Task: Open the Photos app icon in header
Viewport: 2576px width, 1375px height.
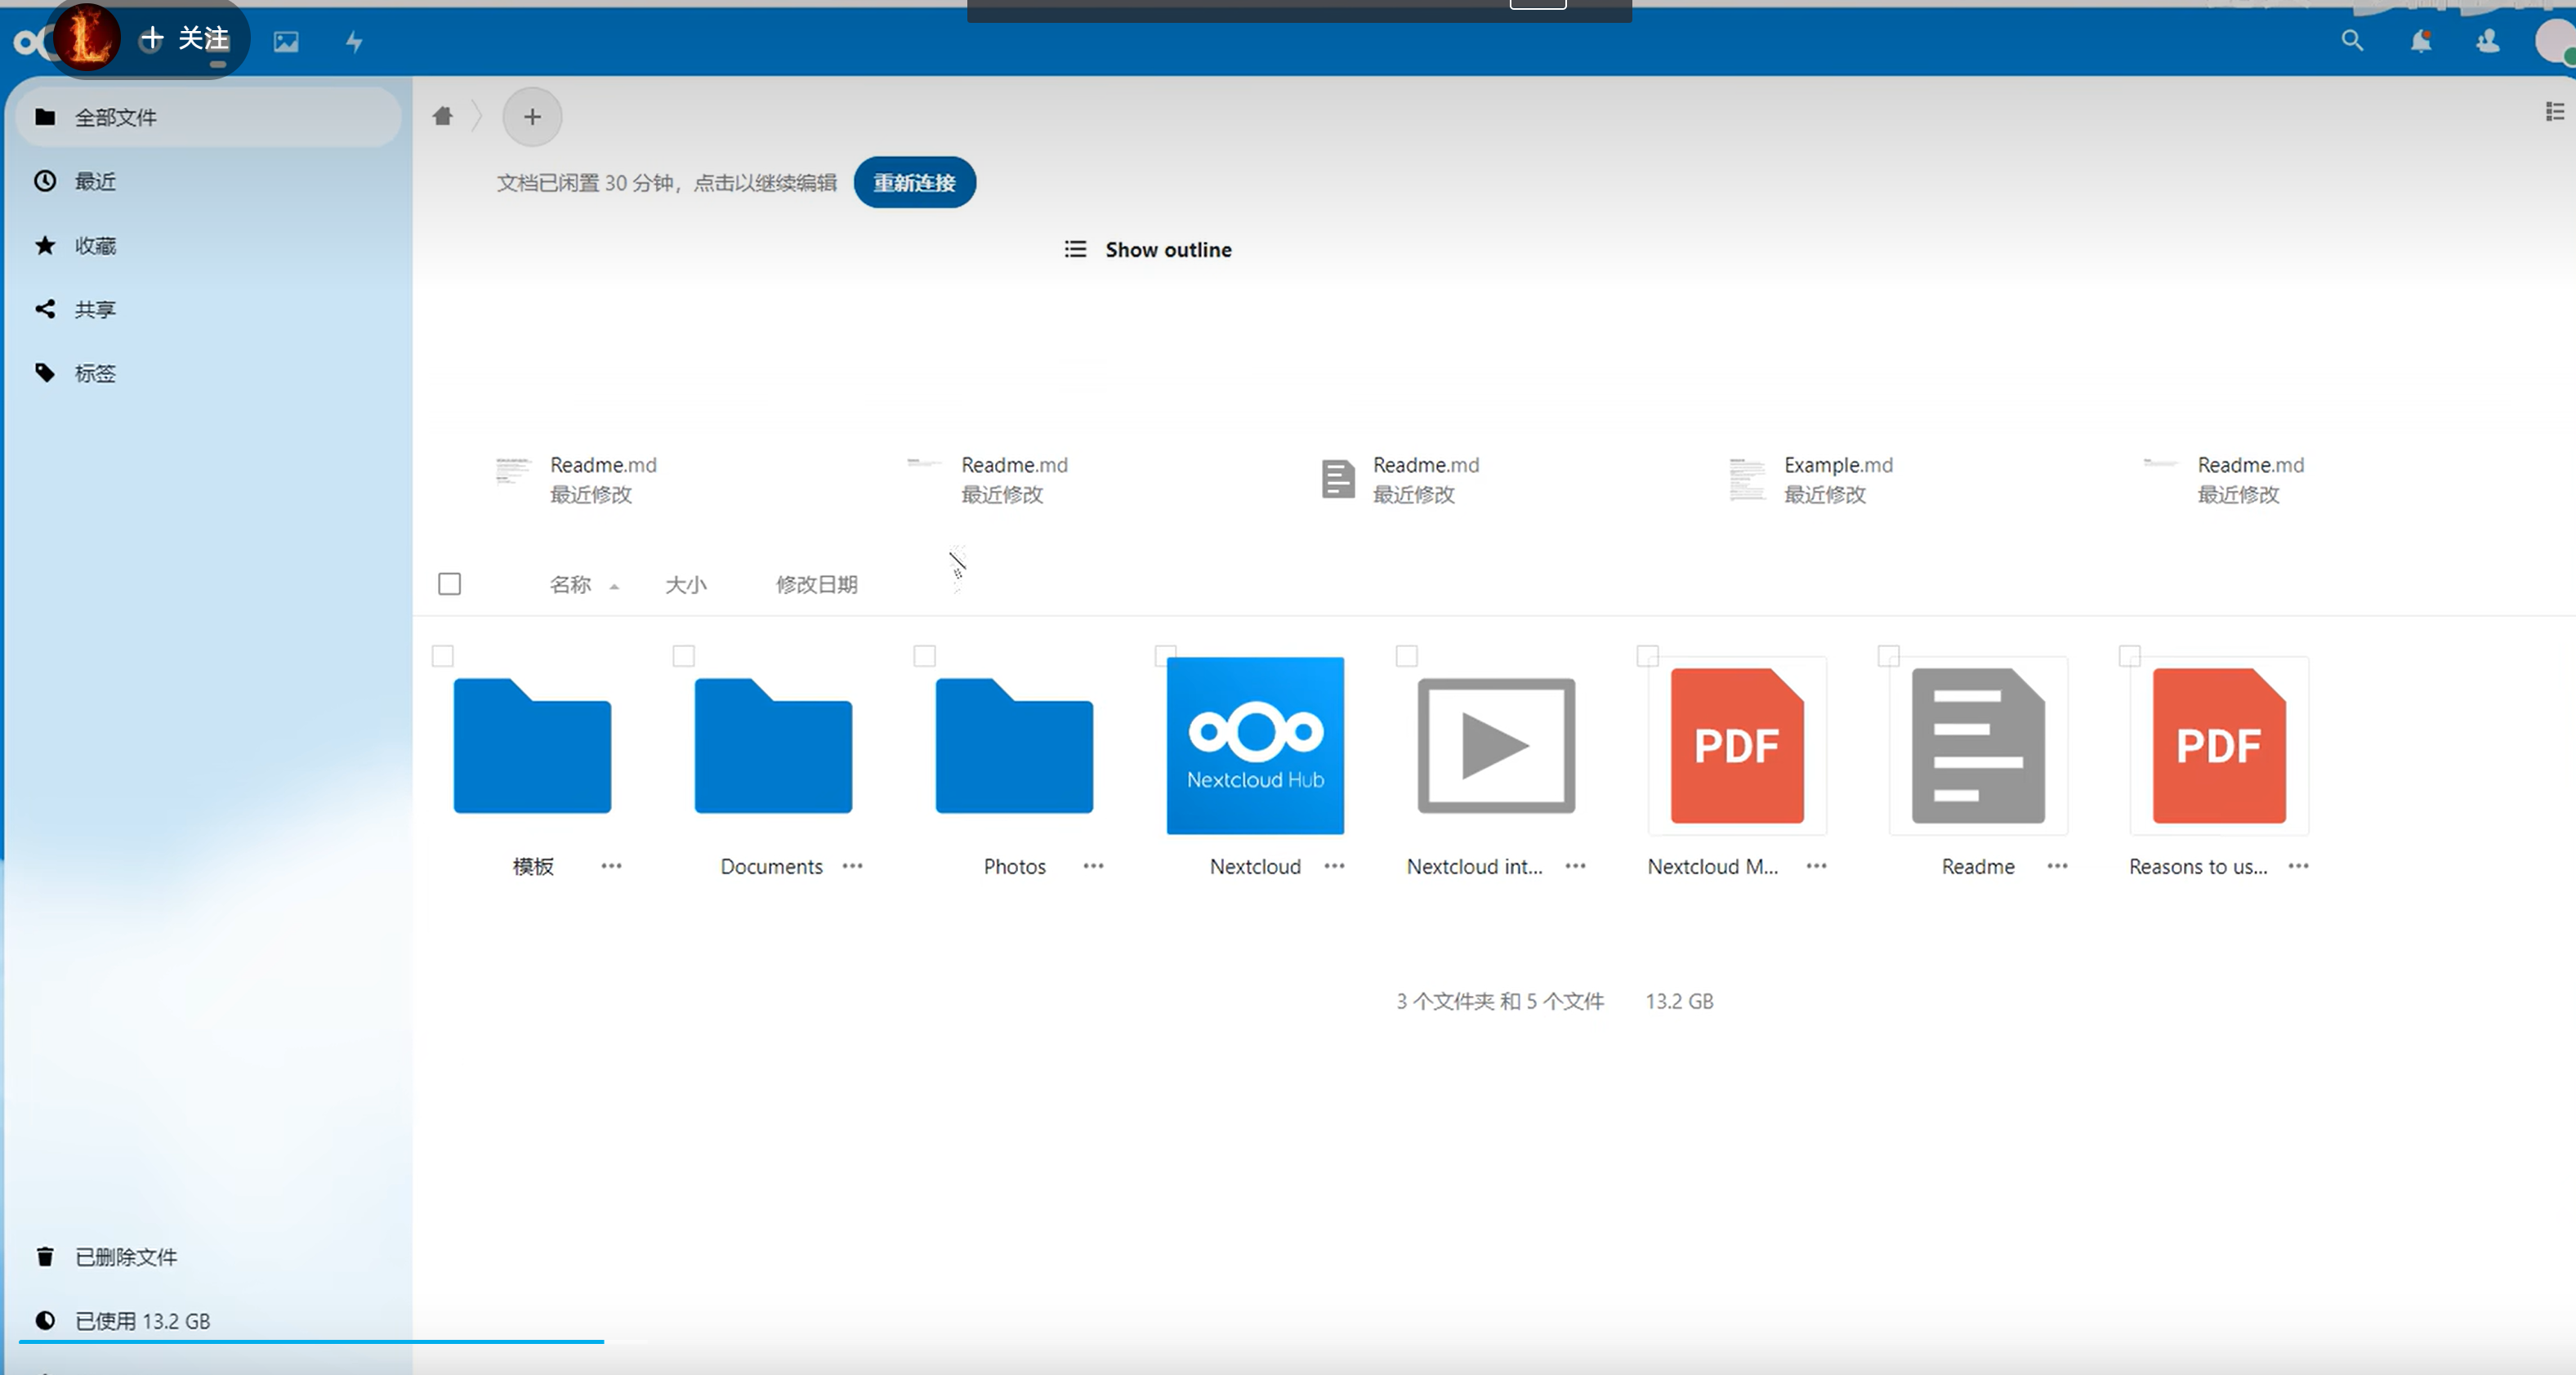Action: tap(286, 41)
